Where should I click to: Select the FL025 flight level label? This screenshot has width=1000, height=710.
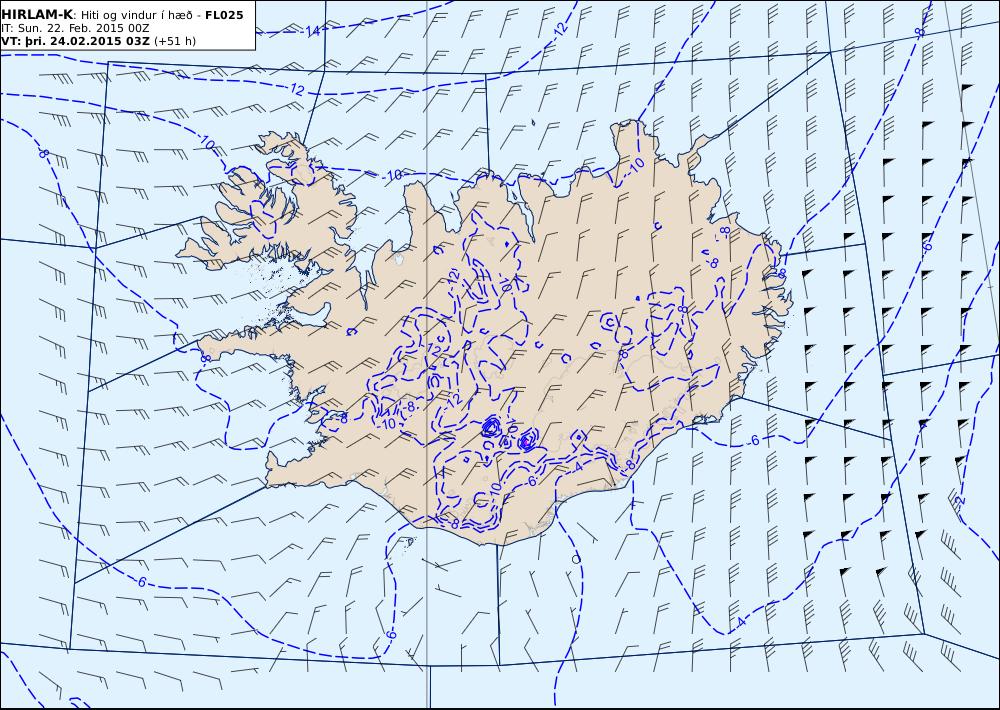click(224, 15)
